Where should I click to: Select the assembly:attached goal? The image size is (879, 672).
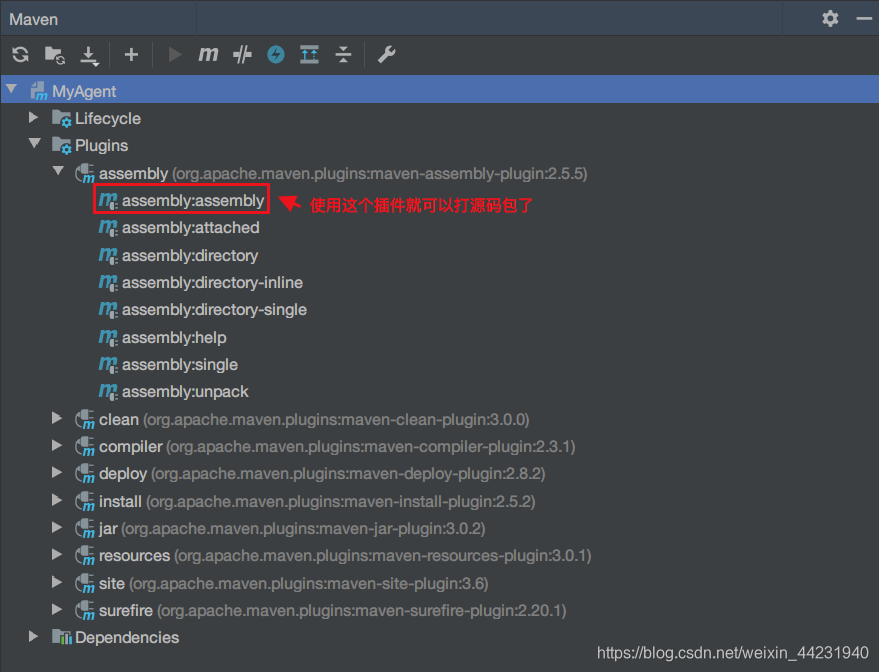click(x=191, y=228)
